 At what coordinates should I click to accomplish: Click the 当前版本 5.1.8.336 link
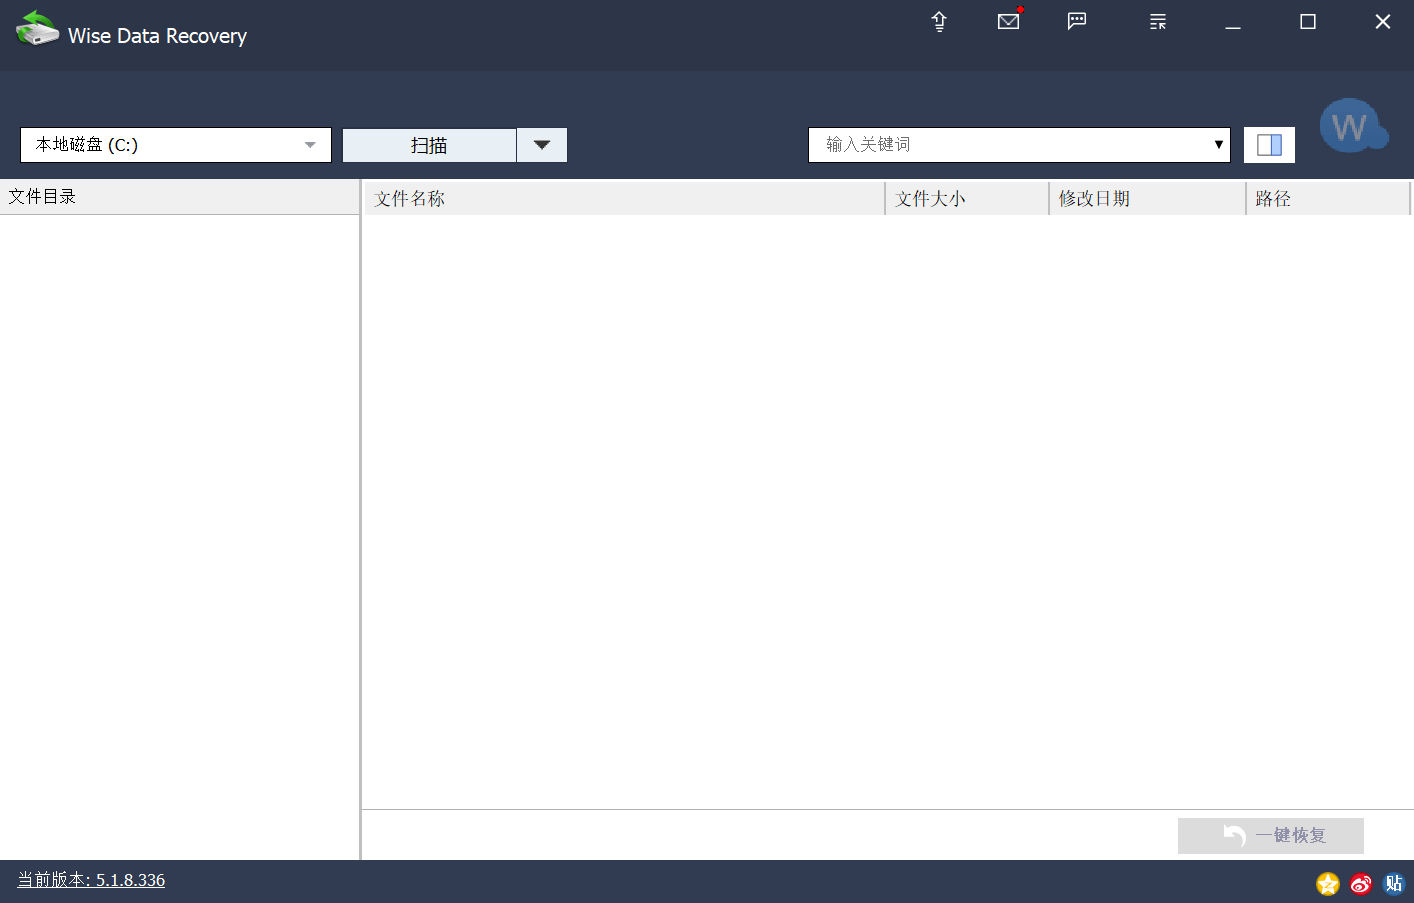[x=91, y=880]
